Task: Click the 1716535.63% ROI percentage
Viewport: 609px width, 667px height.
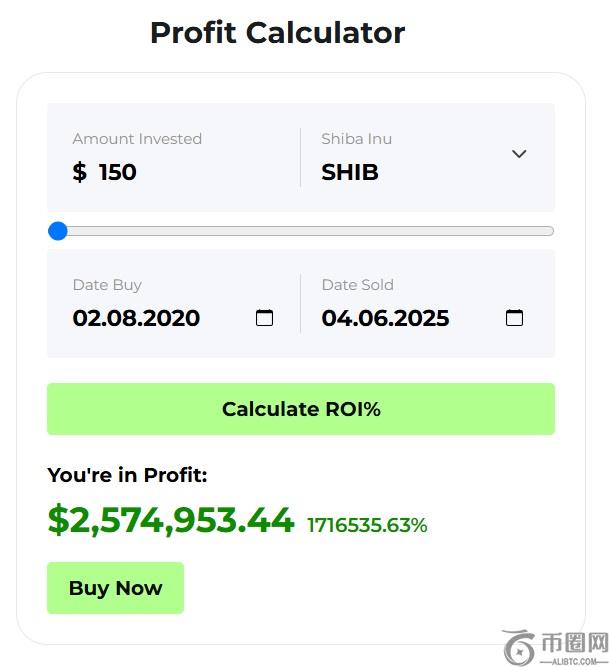Action: 367,525
